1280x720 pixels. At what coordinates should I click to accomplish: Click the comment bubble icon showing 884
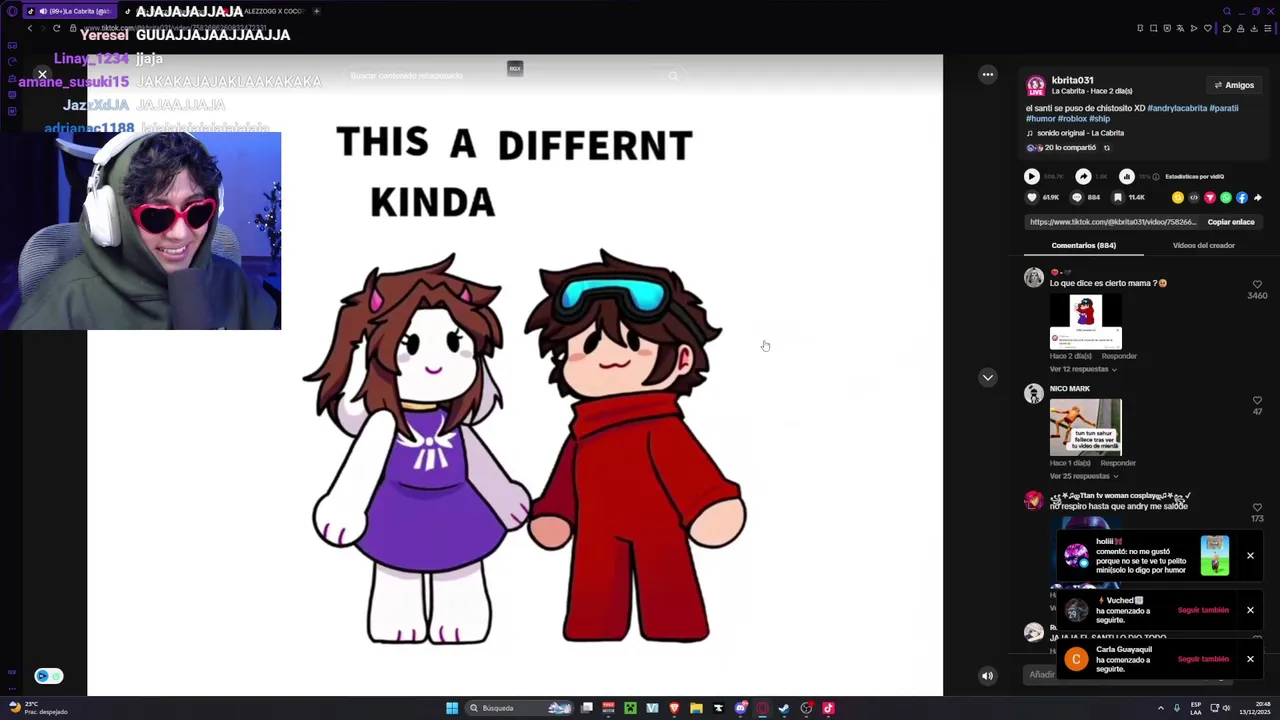point(1077,197)
